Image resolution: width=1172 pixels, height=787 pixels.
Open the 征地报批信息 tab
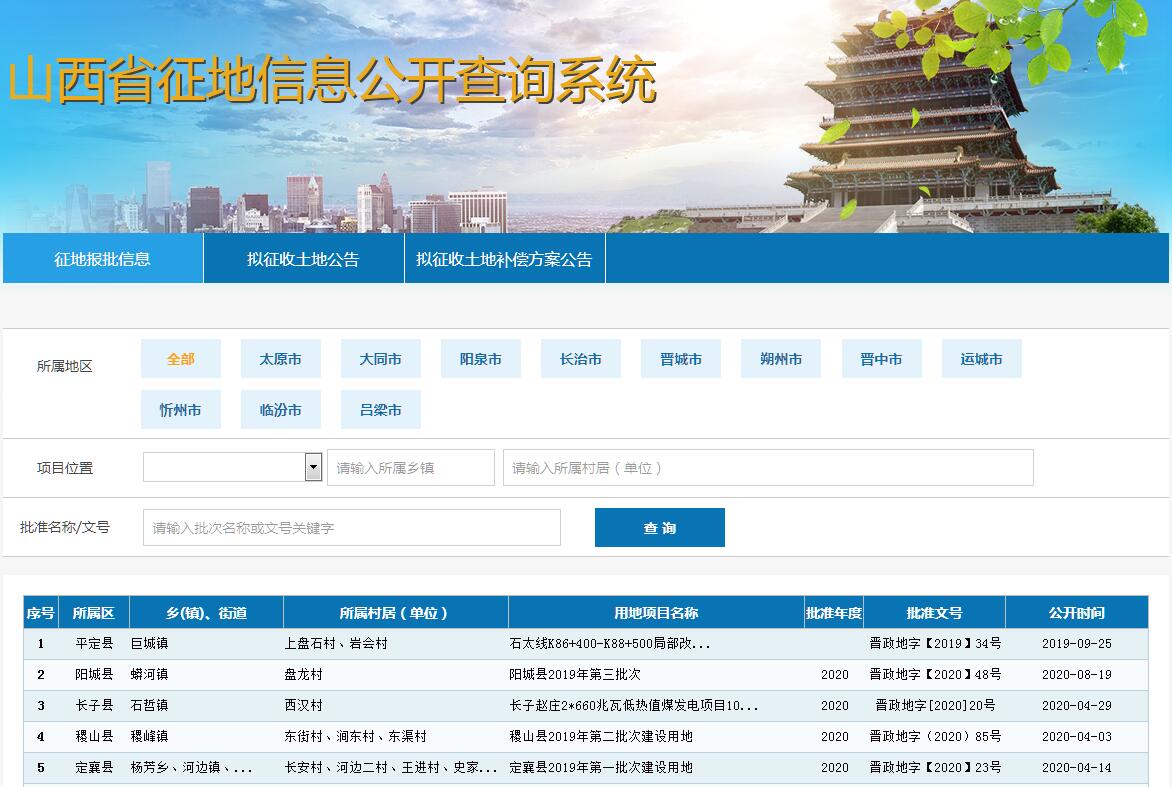pyautogui.click(x=102, y=259)
